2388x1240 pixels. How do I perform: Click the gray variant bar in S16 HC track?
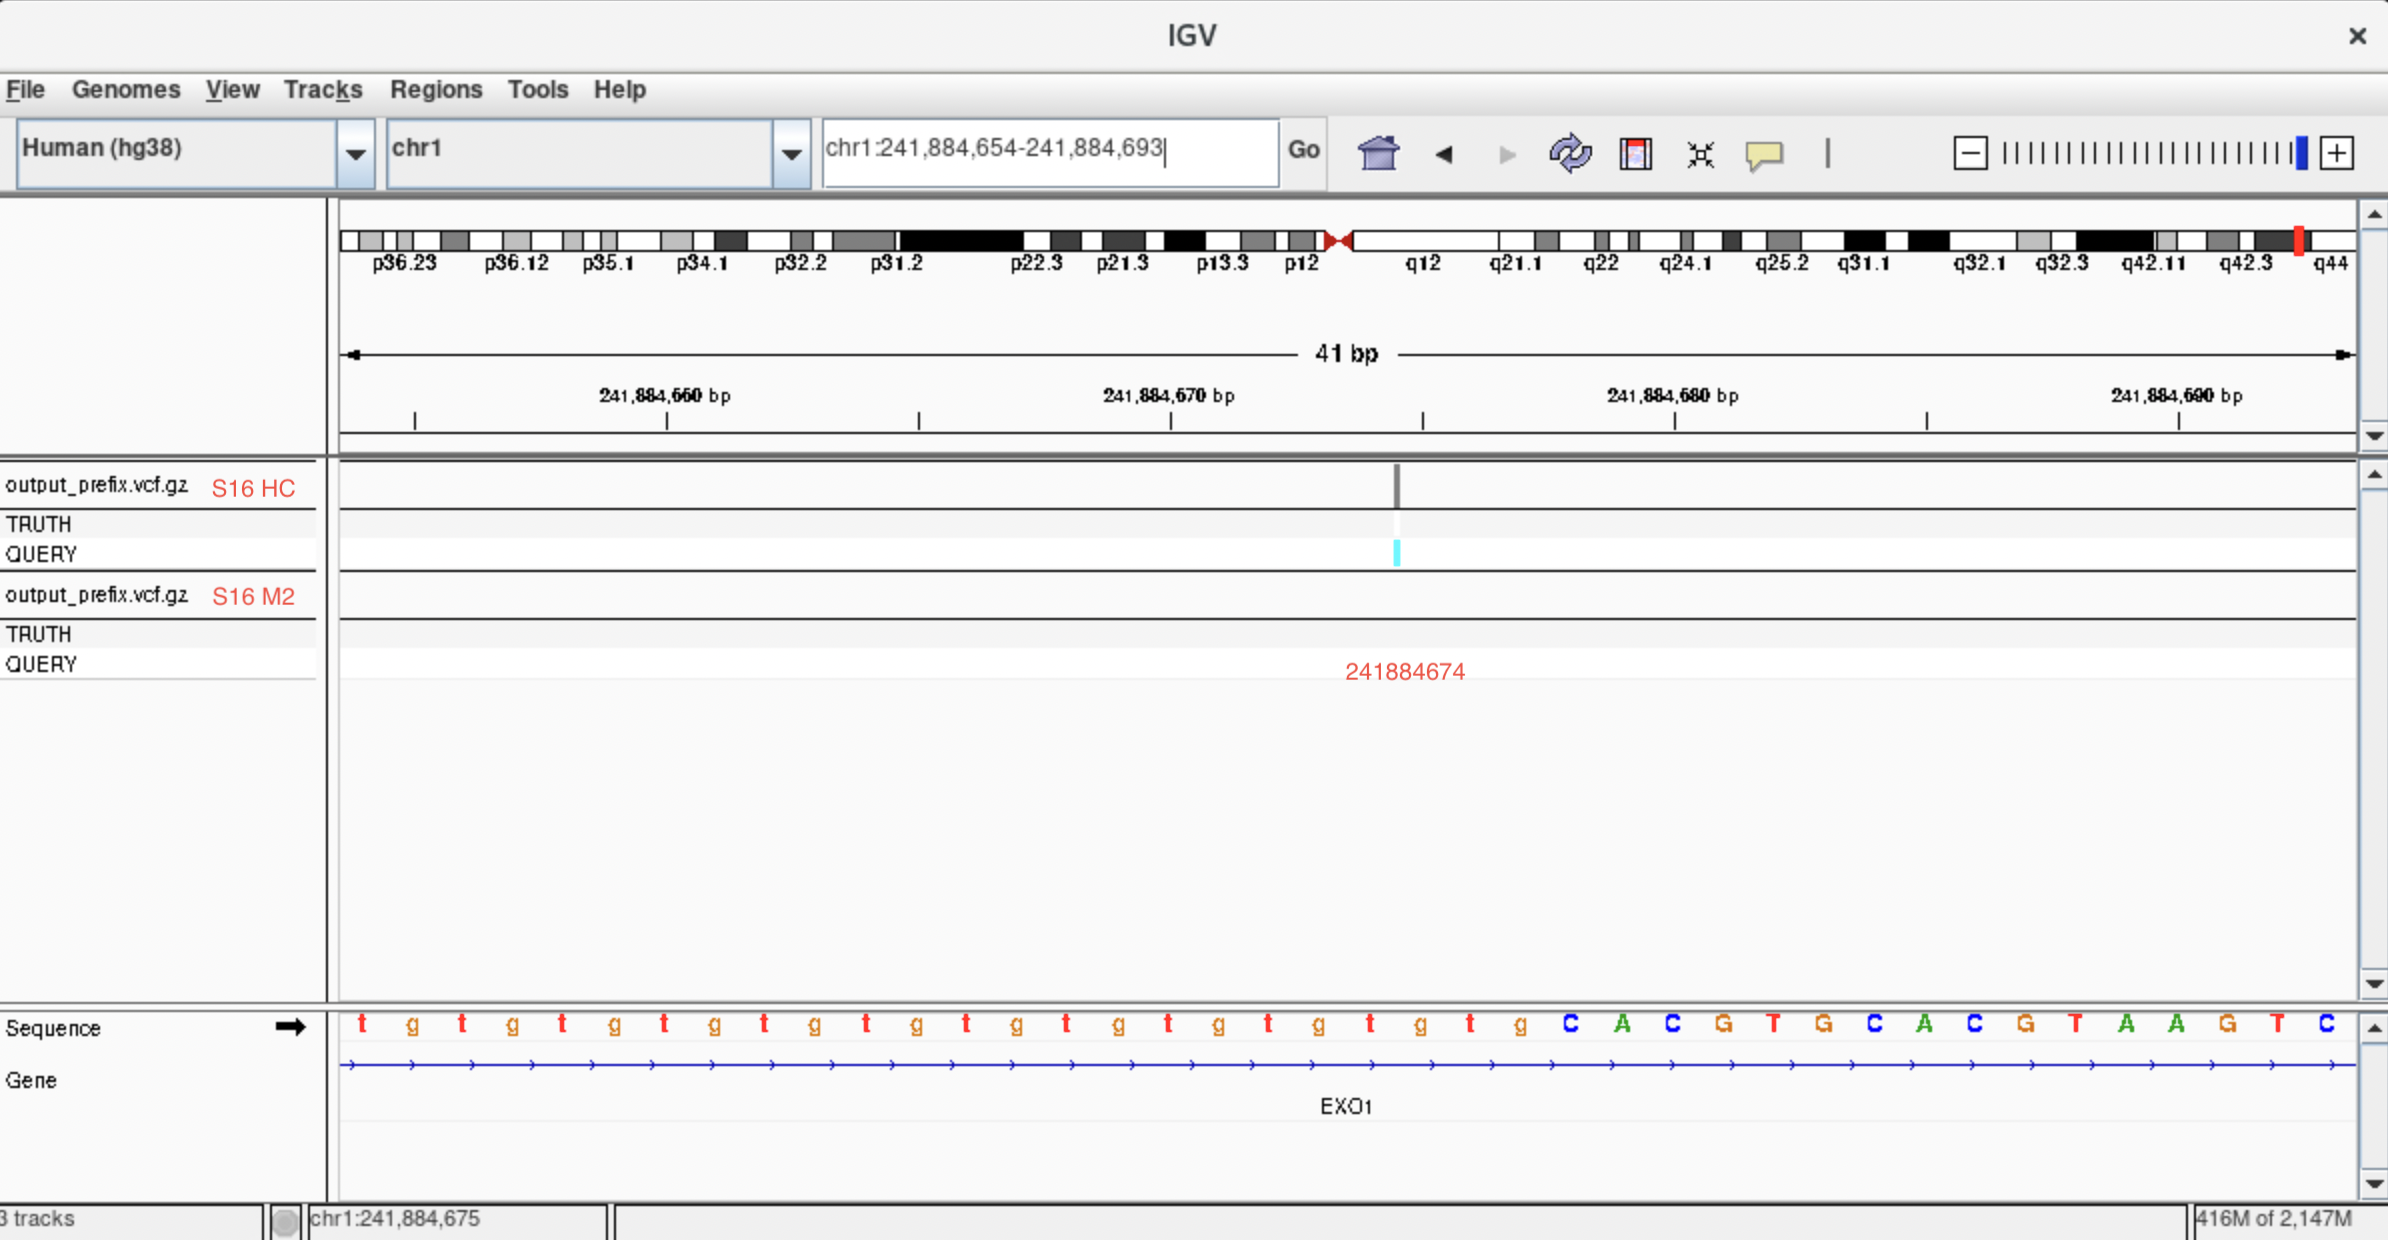1397,486
